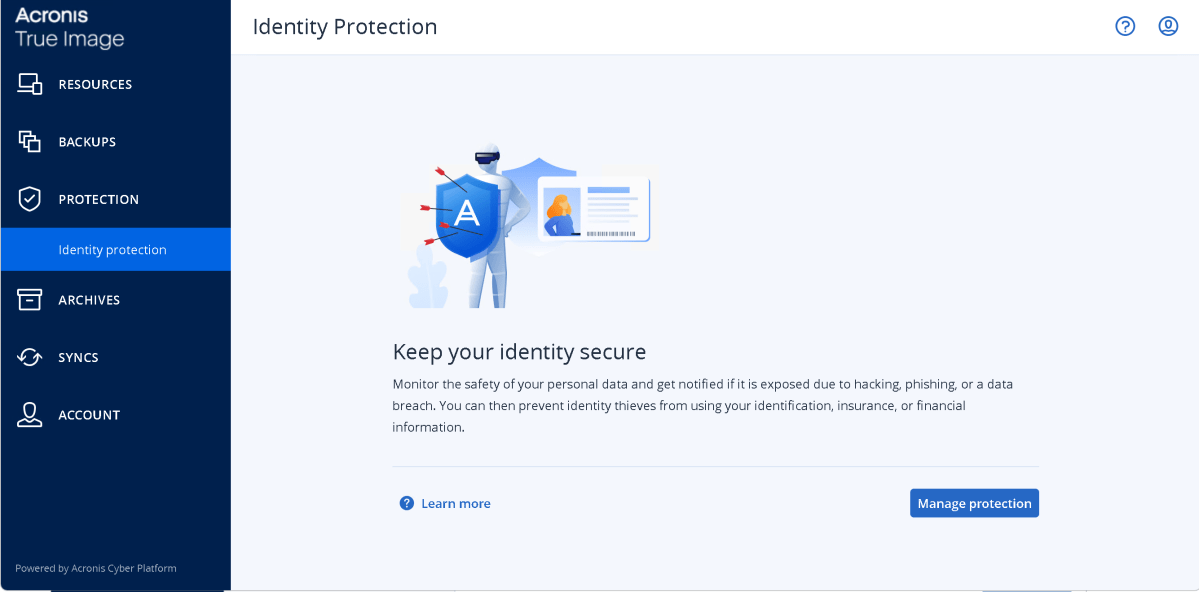Click the Syncs circular arrows icon
Image resolution: width=1199 pixels, height=592 pixels.
(30, 357)
